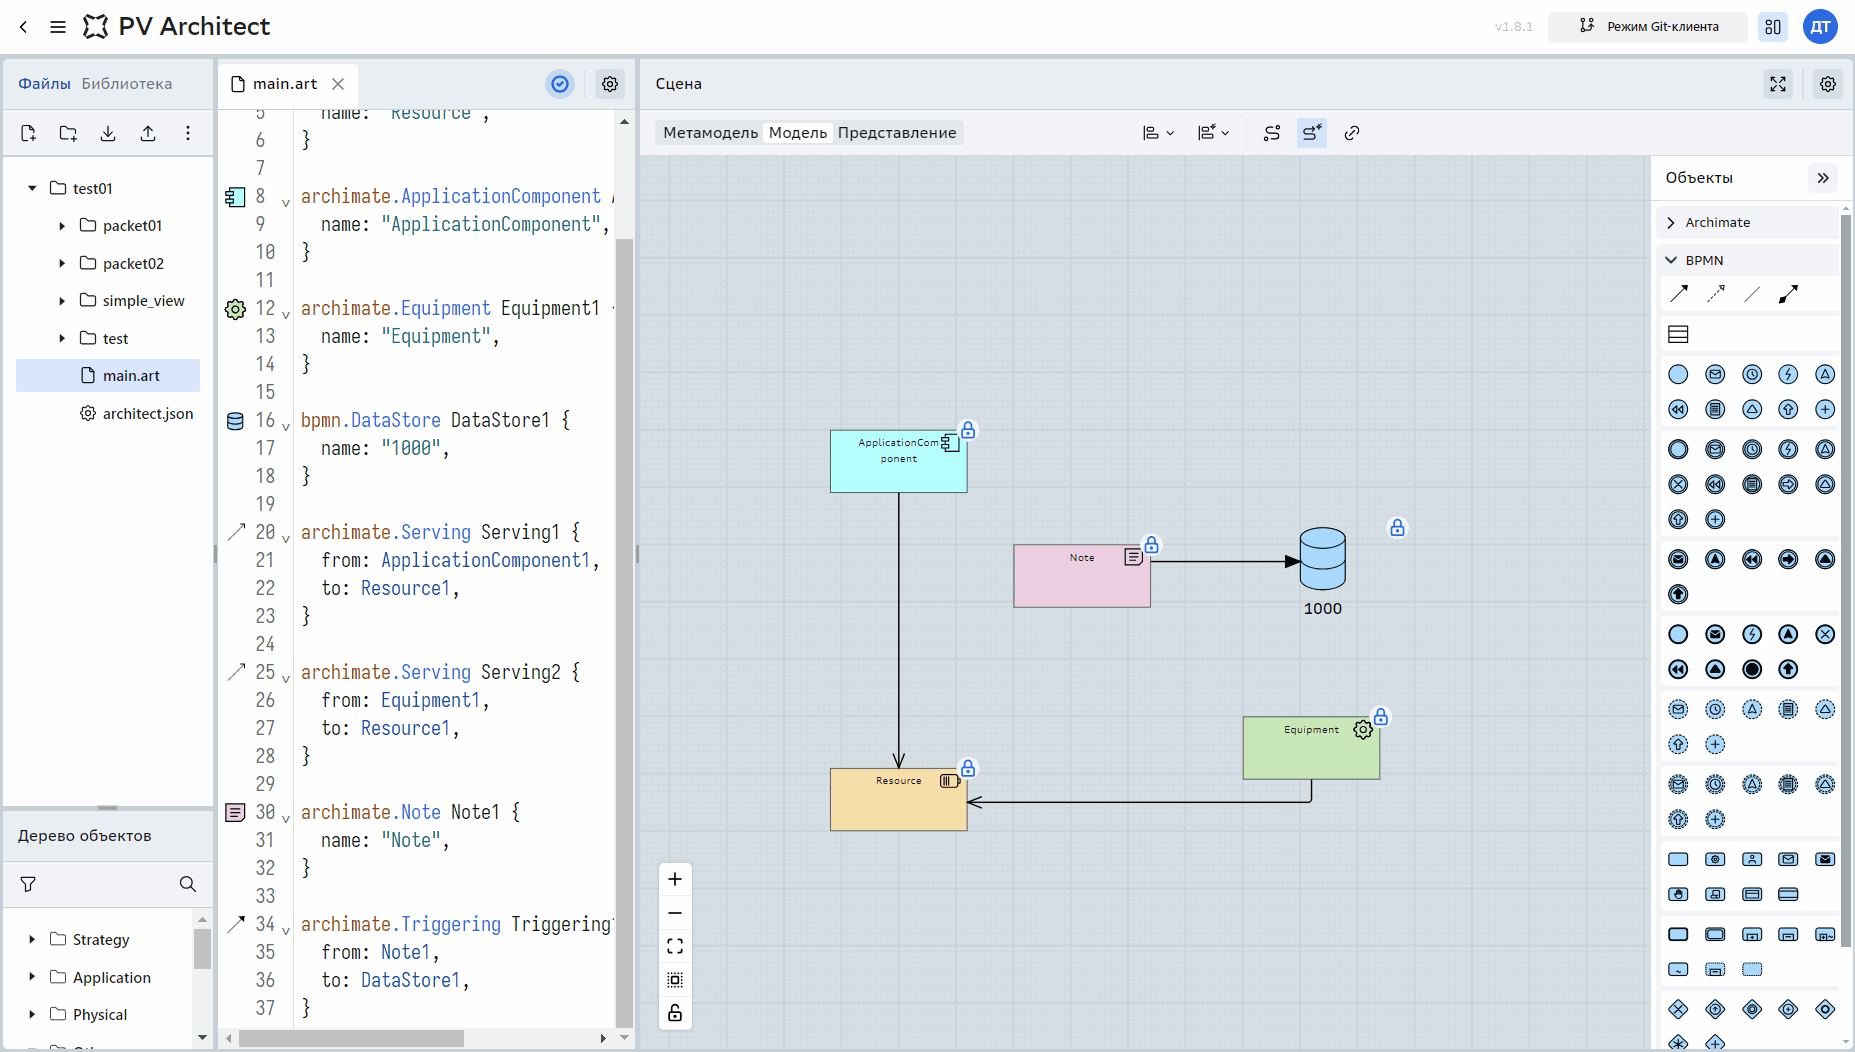Fit the diagram to screen
1855x1052 pixels.
point(675,946)
